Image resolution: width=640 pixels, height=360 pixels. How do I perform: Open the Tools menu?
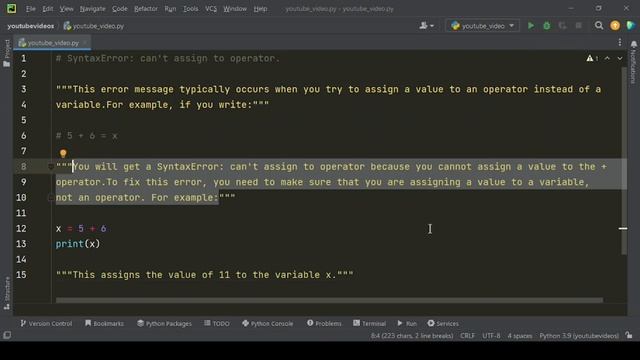[x=191, y=9]
